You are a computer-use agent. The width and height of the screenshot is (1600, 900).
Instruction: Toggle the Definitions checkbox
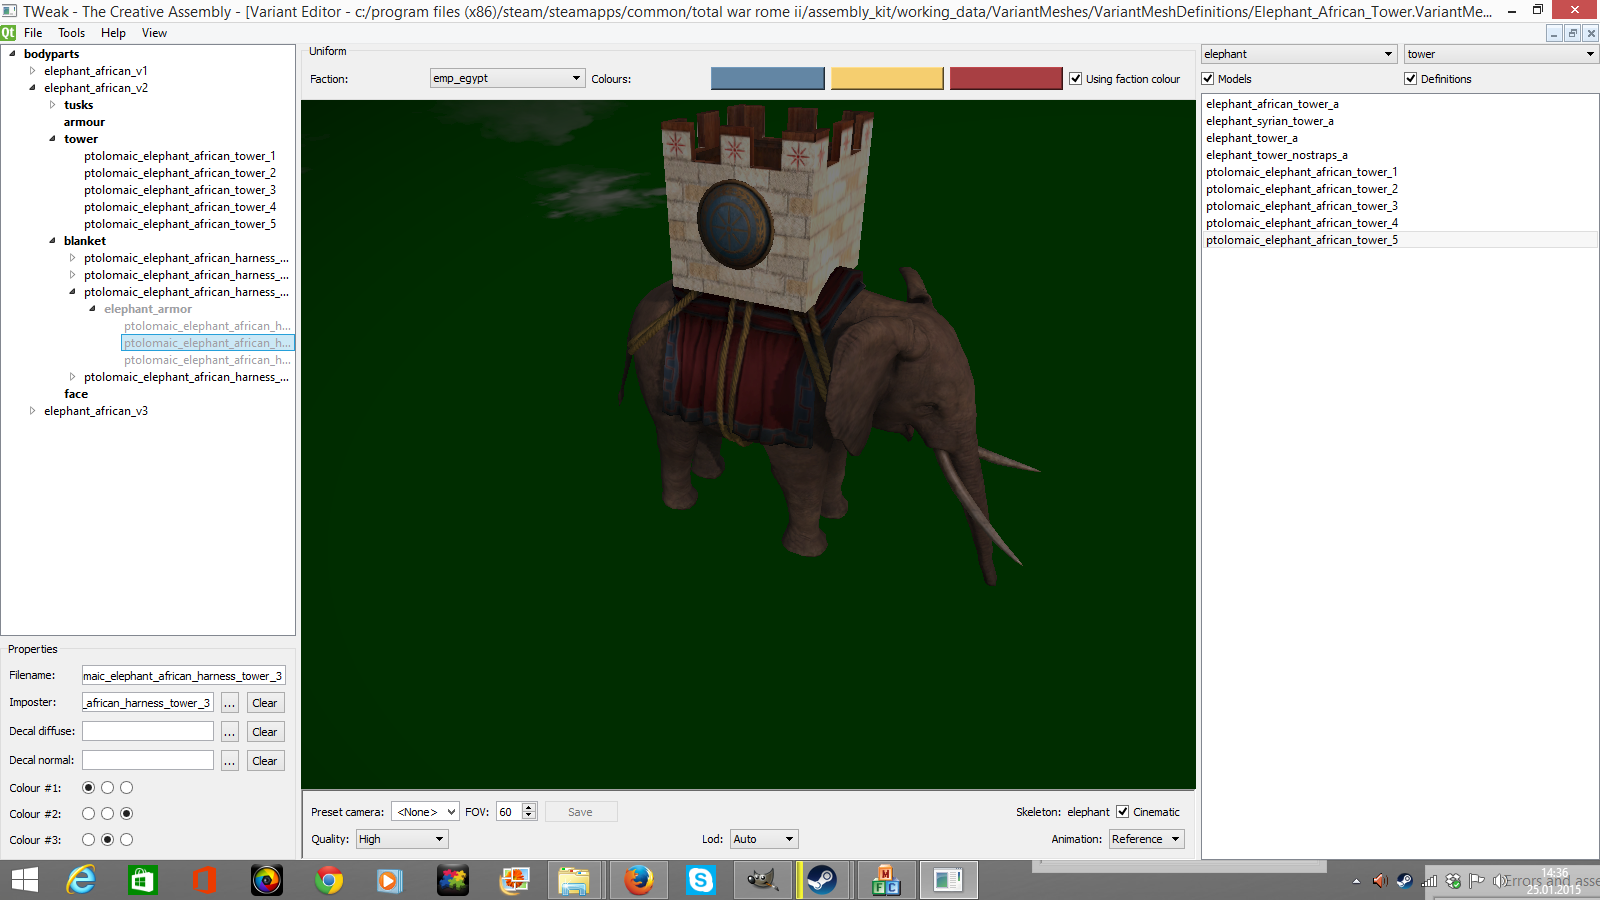1411,79
